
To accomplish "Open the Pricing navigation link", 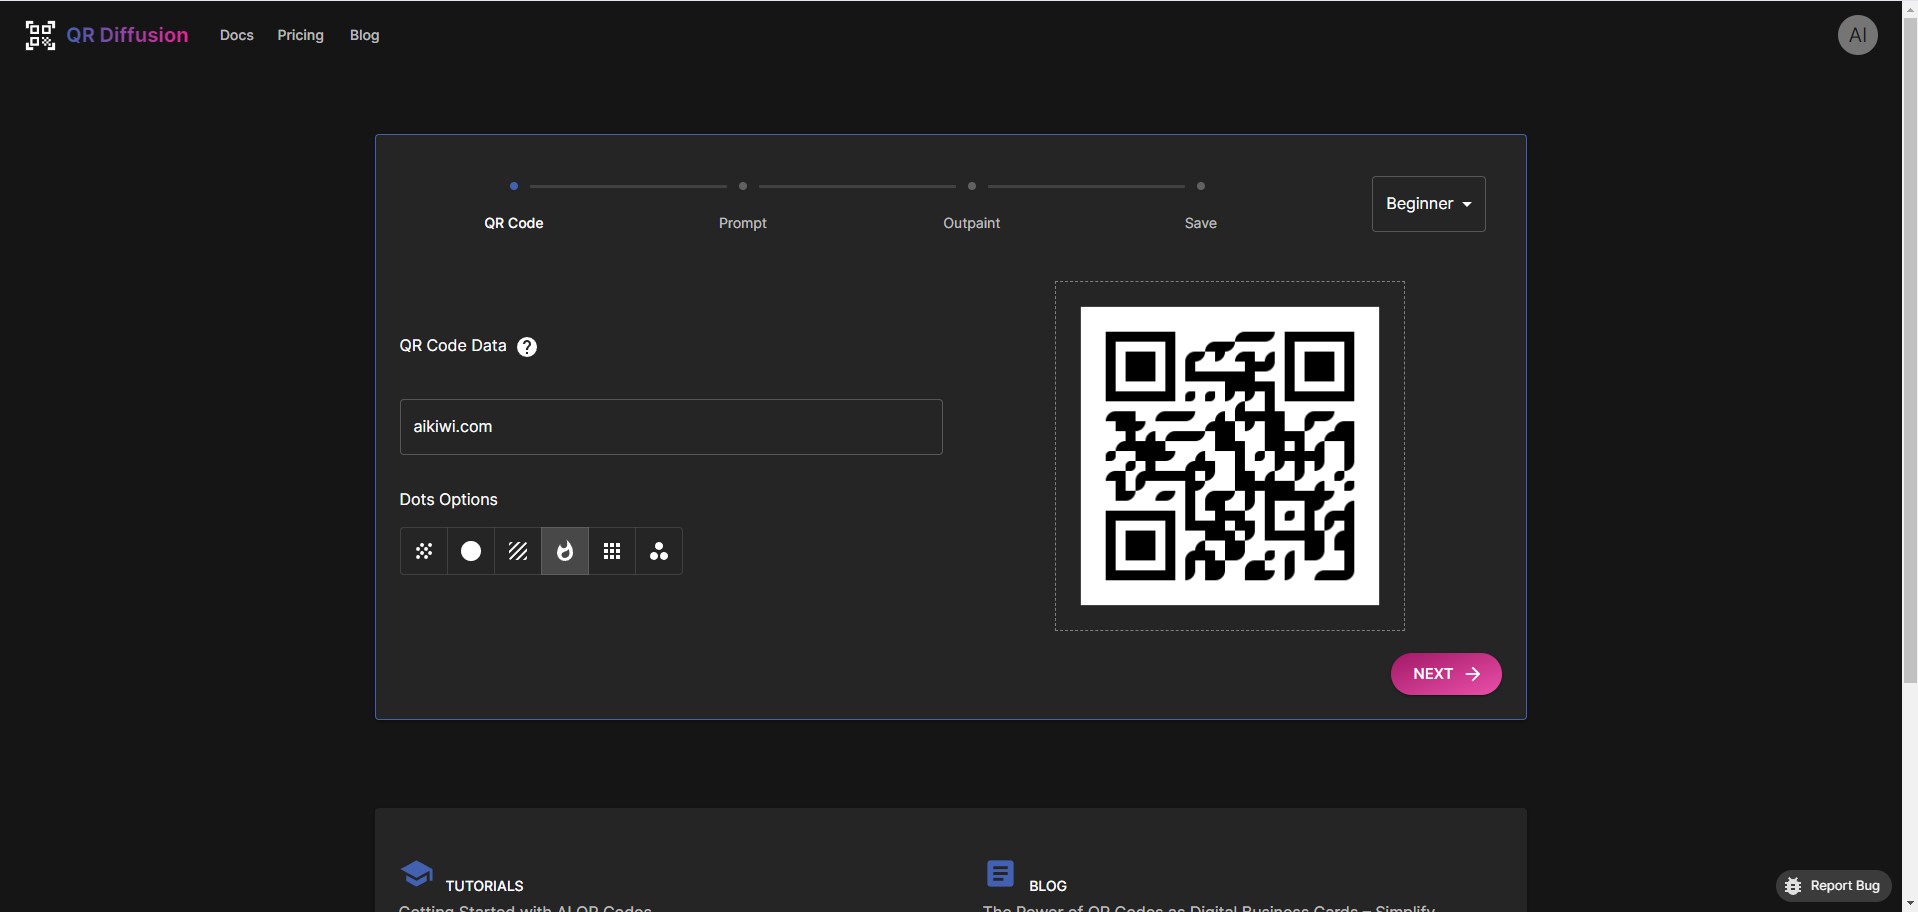I will (x=301, y=35).
